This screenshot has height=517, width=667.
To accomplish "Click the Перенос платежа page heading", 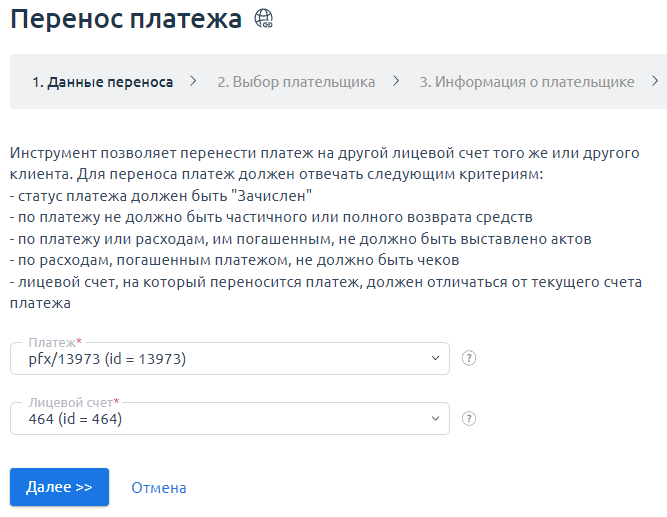I will 126,19.
